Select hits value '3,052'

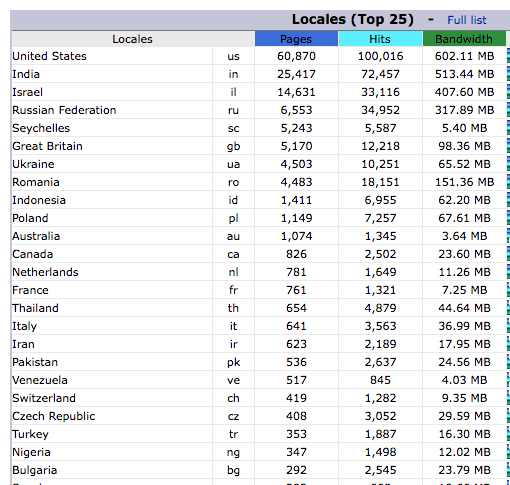click(380, 416)
